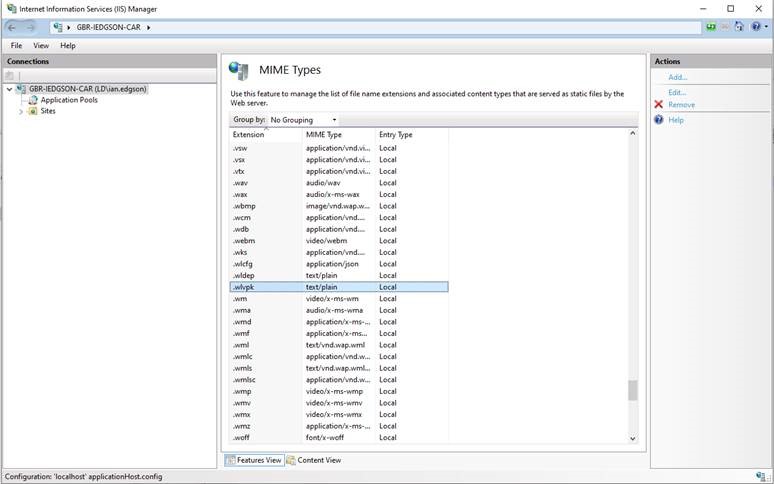
Task: Click the GBR-IEDGSON-CAR server icon
Action: pyautogui.click(x=21, y=89)
